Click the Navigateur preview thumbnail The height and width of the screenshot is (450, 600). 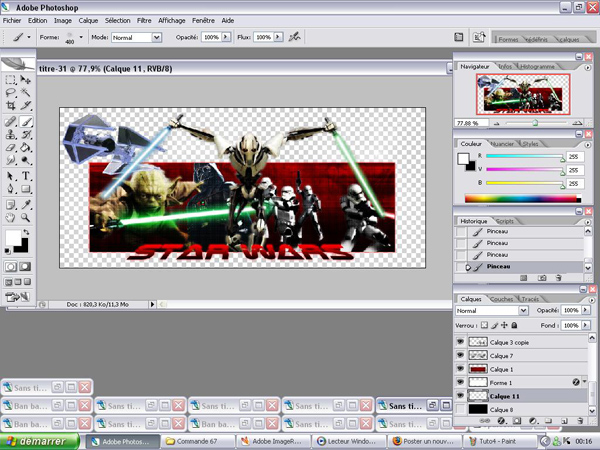(523, 94)
